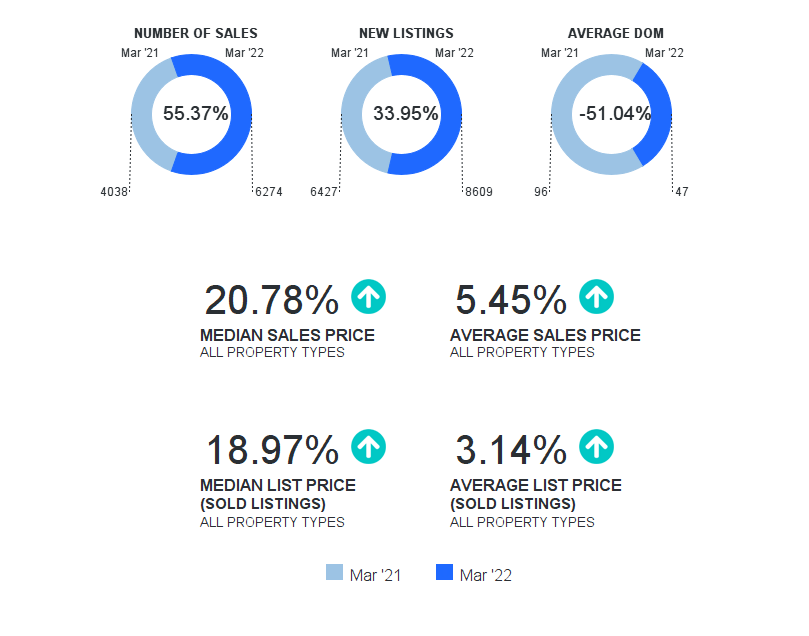Click the AVERAGE DOM chart title
Viewport: 809px width, 636px height.
point(615,34)
